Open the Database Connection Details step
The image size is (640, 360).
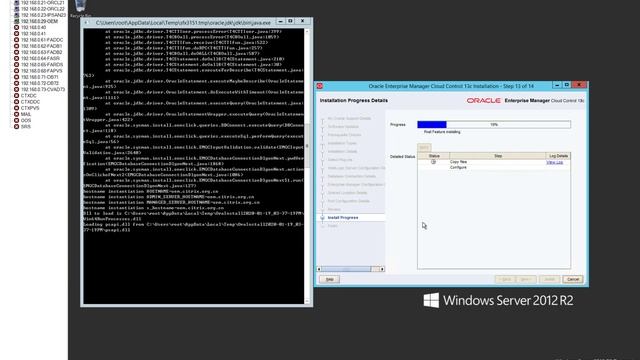tap(351, 176)
